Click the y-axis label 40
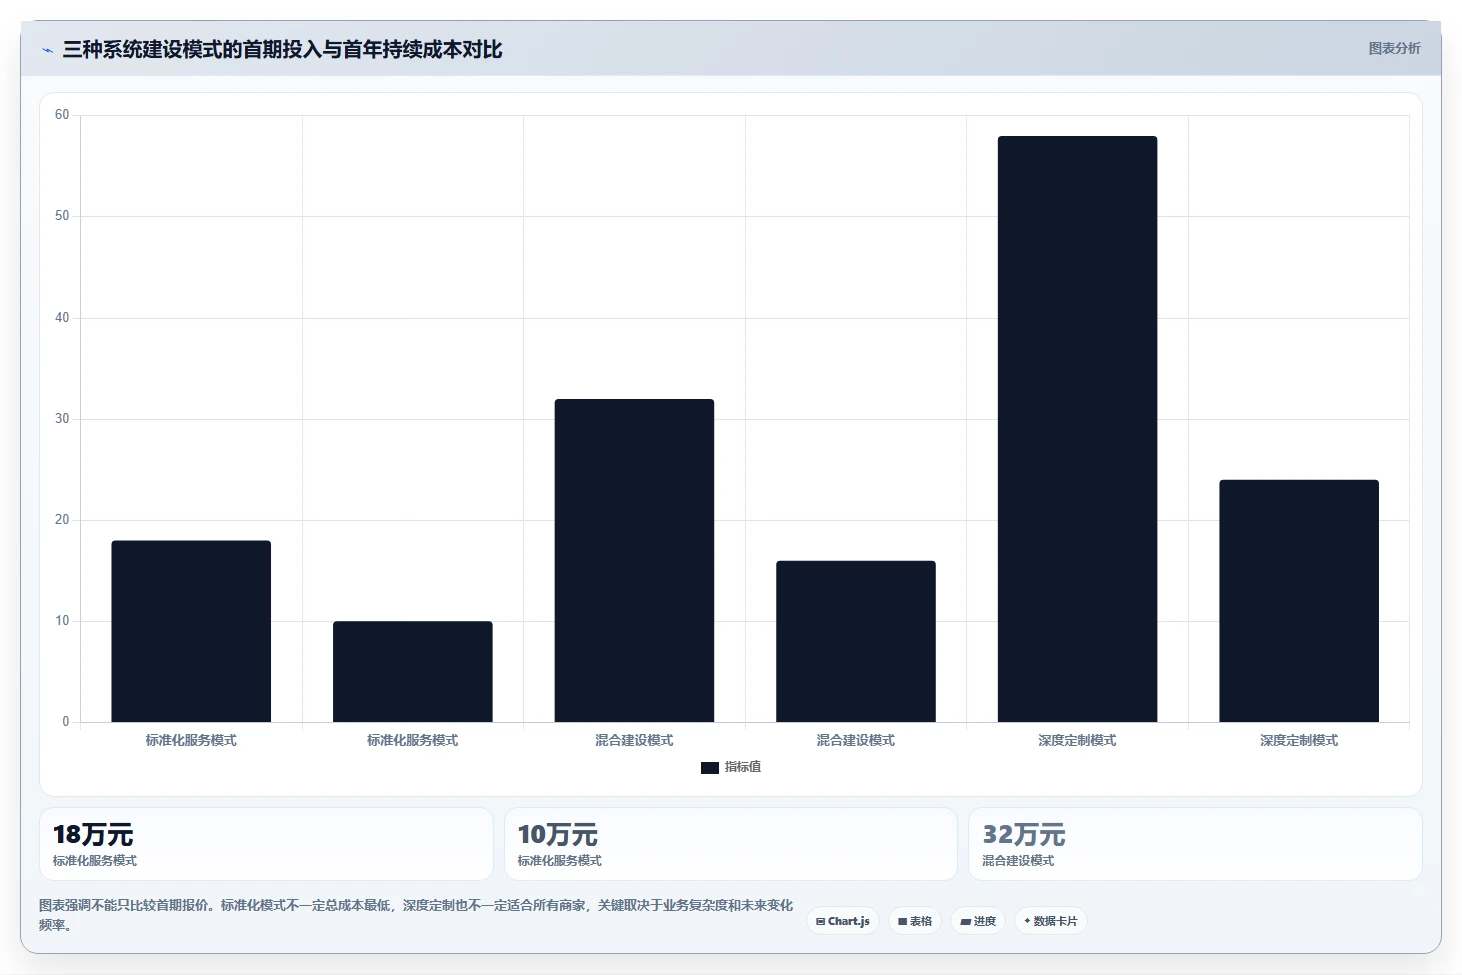 [62, 318]
